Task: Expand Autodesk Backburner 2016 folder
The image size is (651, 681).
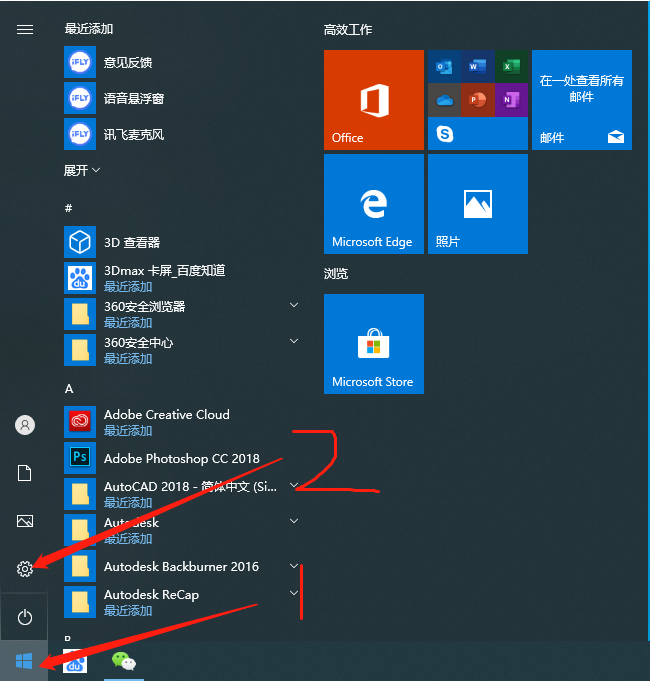Action: pos(294,566)
